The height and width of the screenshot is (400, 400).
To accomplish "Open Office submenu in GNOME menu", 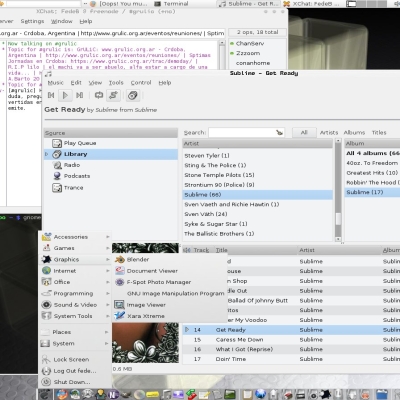I will coord(75,282).
